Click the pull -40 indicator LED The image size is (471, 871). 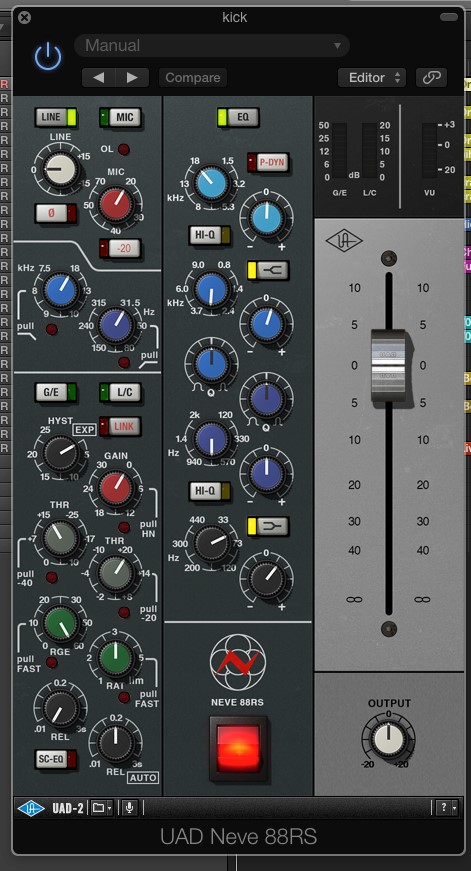click(52, 577)
